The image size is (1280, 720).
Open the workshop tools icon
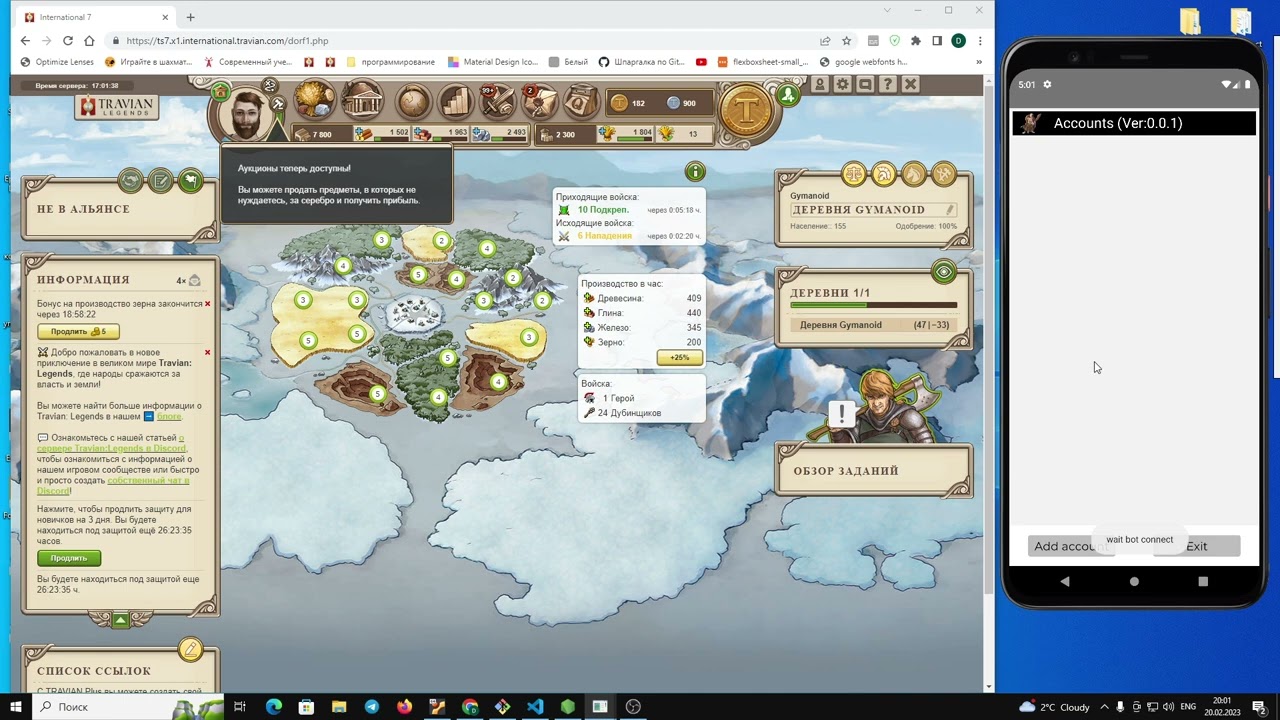point(944,175)
